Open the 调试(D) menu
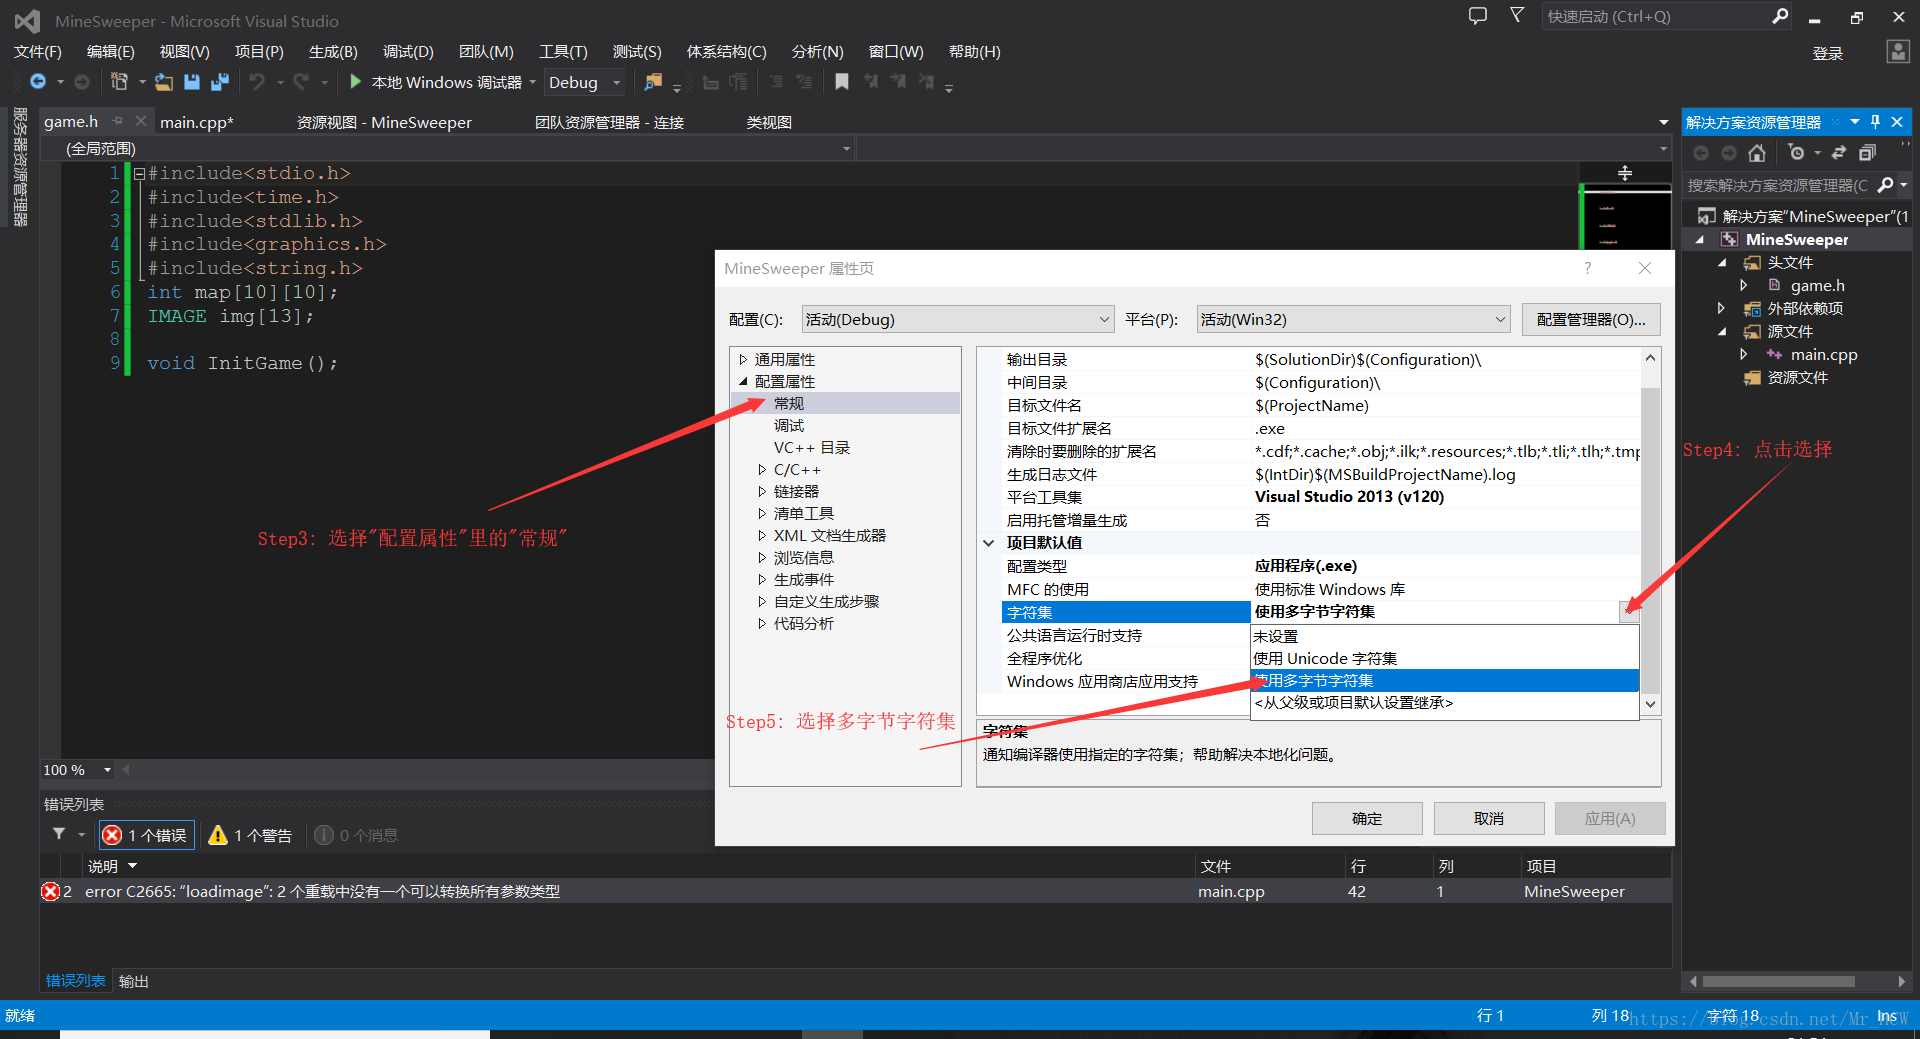The image size is (1920, 1039). [408, 52]
